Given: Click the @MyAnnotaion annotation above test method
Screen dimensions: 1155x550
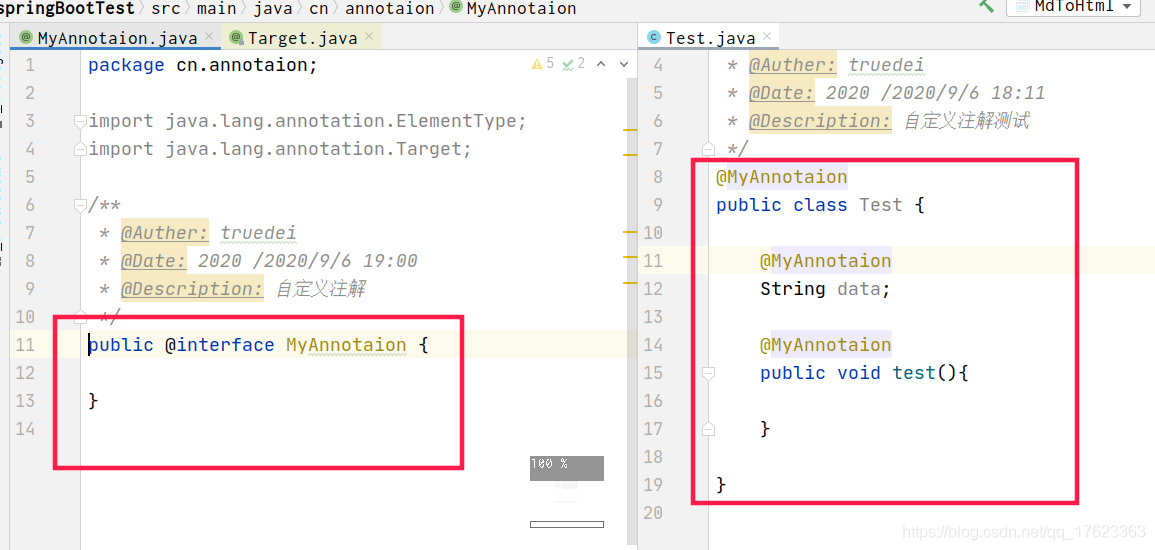Looking at the screenshot, I should coord(826,345).
